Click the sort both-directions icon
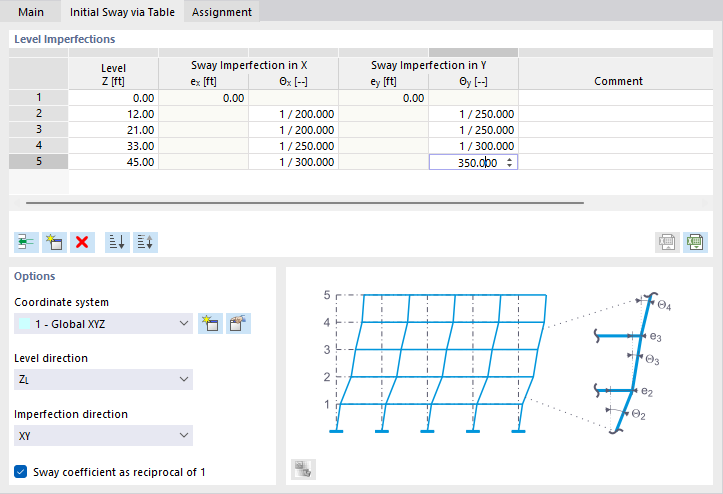 [145, 242]
